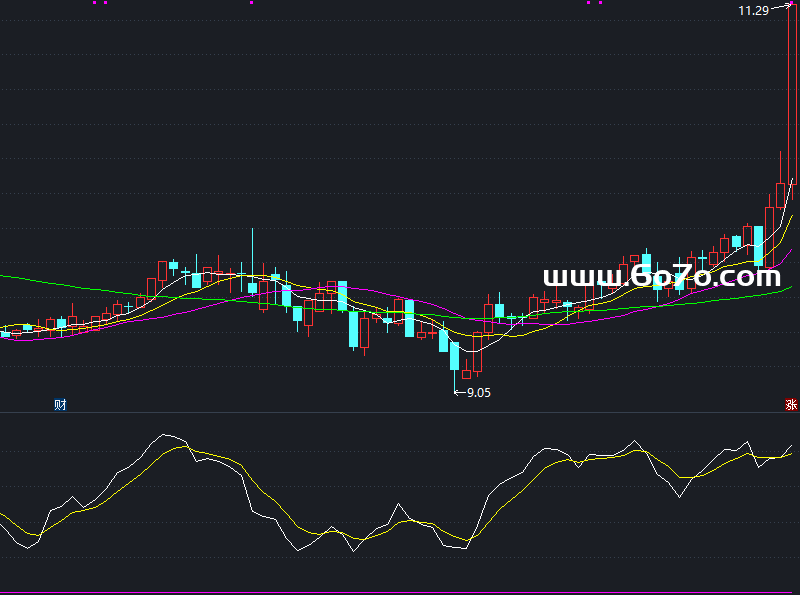The width and height of the screenshot is (800, 595).
Task: Click the first white oscillator peak on the left
Action: click(165, 436)
